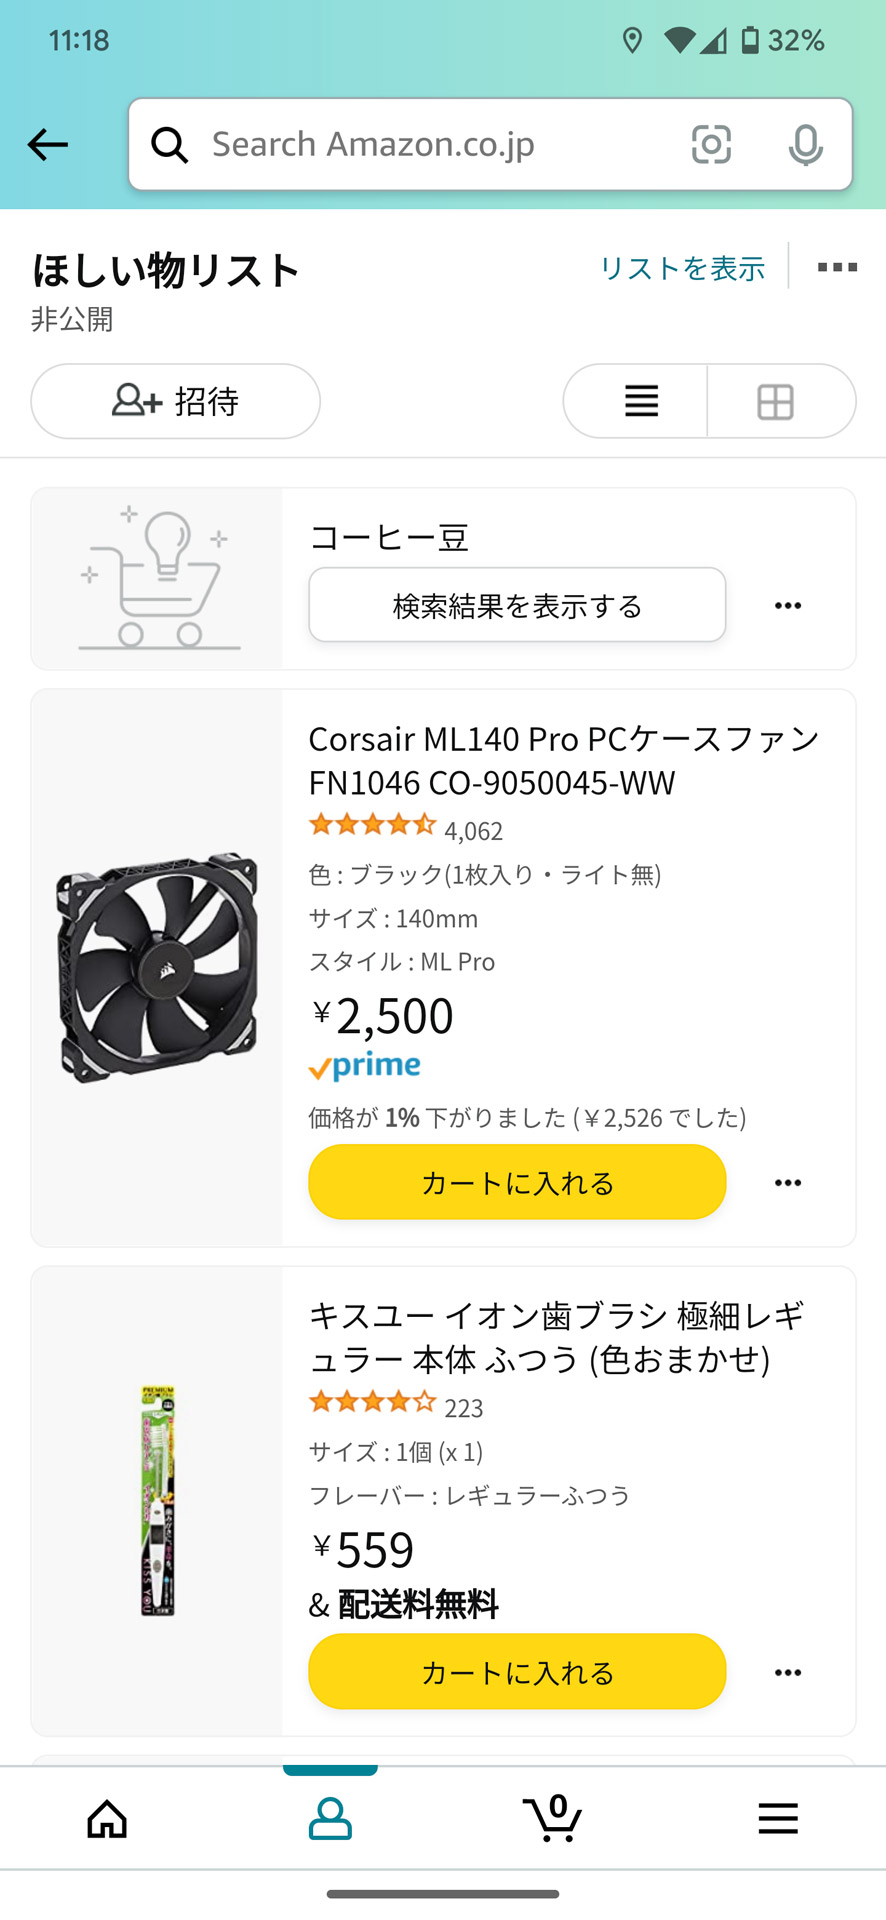Viewport: 886px width, 1920px height.
Task: Go back using the back arrow
Action: pos(47,144)
